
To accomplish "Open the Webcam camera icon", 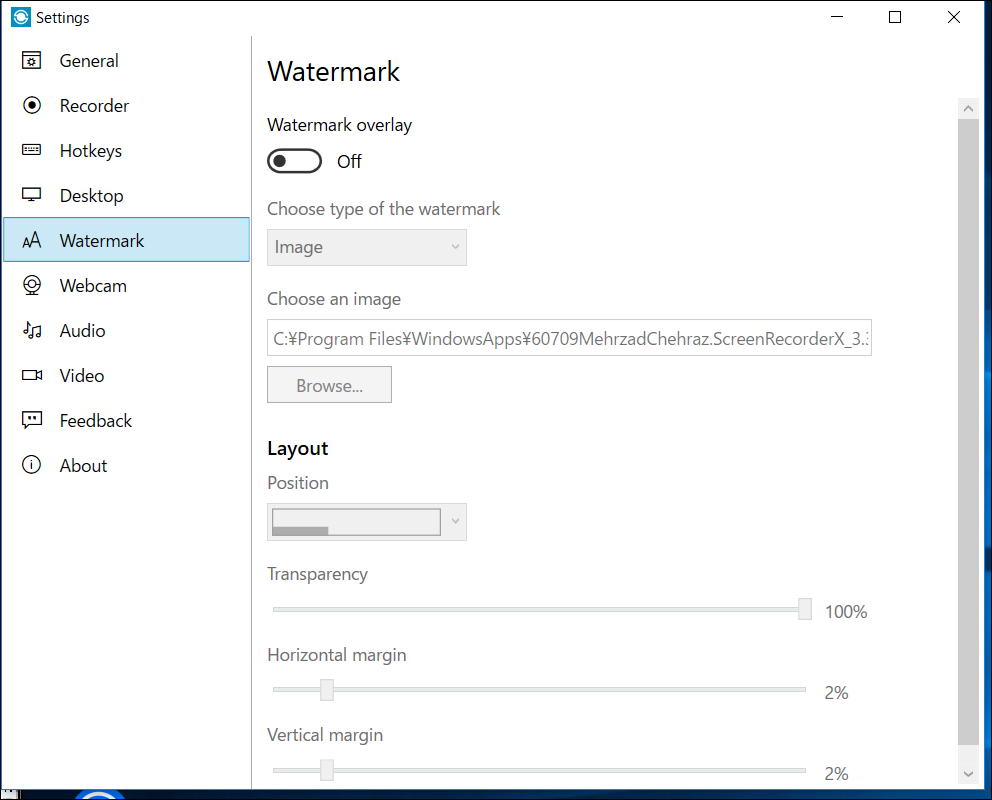I will point(30,285).
